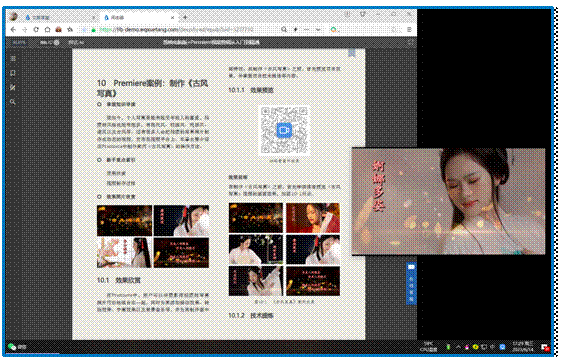Go to the browser Home page icon
This screenshot has width=564, height=363.
pos(47,30)
